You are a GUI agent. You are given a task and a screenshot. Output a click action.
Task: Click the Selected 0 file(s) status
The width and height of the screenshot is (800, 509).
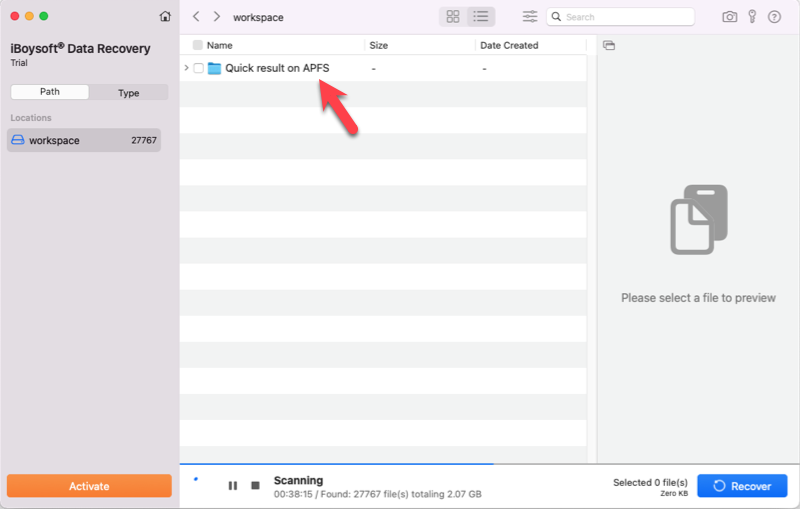(650, 482)
